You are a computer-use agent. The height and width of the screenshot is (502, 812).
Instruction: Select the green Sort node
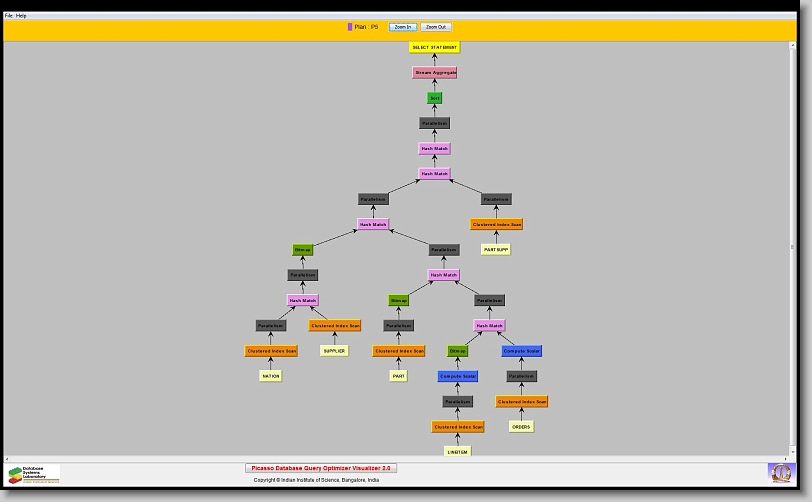pos(434,98)
